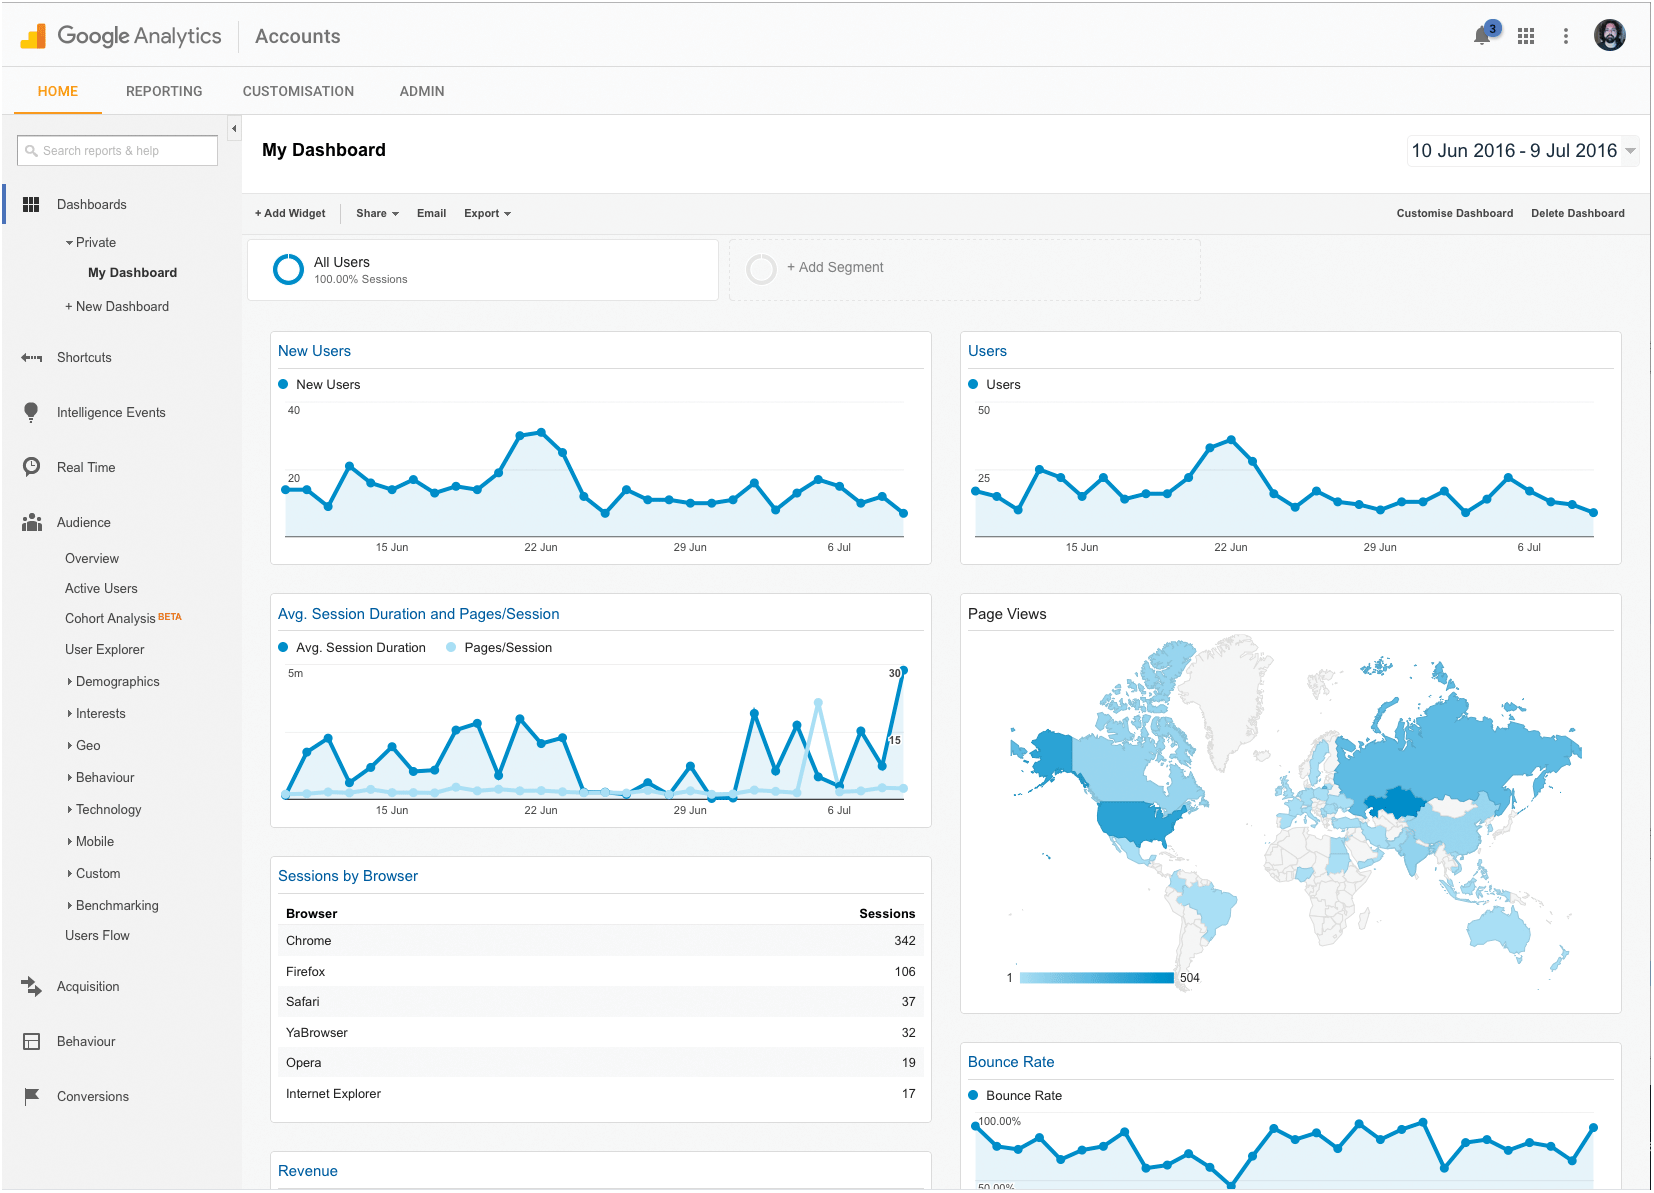1654x1193 pixels.
Task: Click Delete Dashboard link
Action: point(1577,213)
